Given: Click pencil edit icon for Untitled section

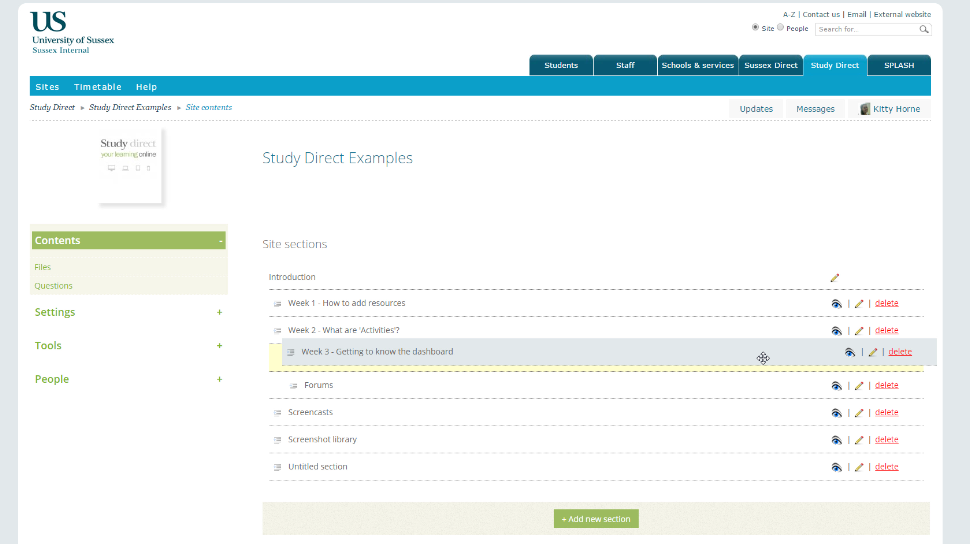Looking at the screenshot, I should click(859, 467).
